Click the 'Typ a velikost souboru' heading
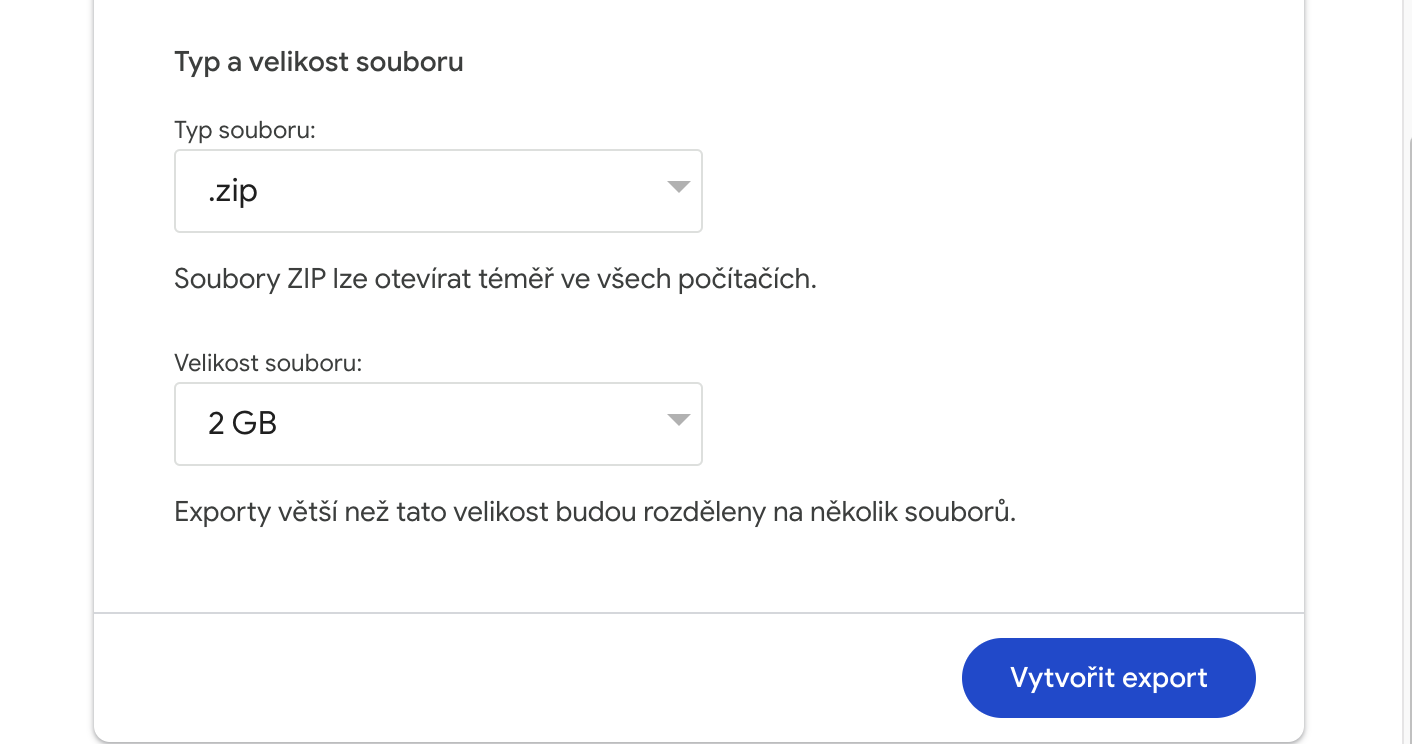 tap(318, 62)
